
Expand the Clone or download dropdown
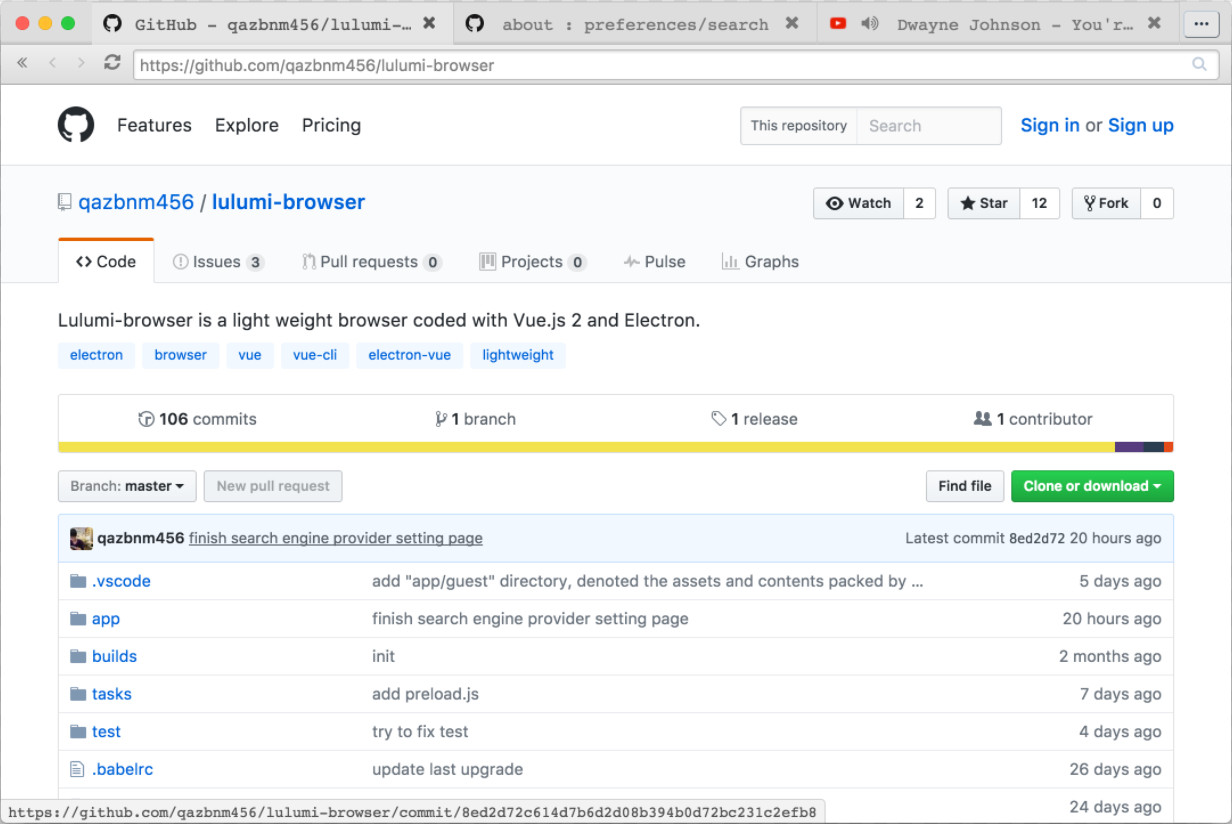[1092, 486]
